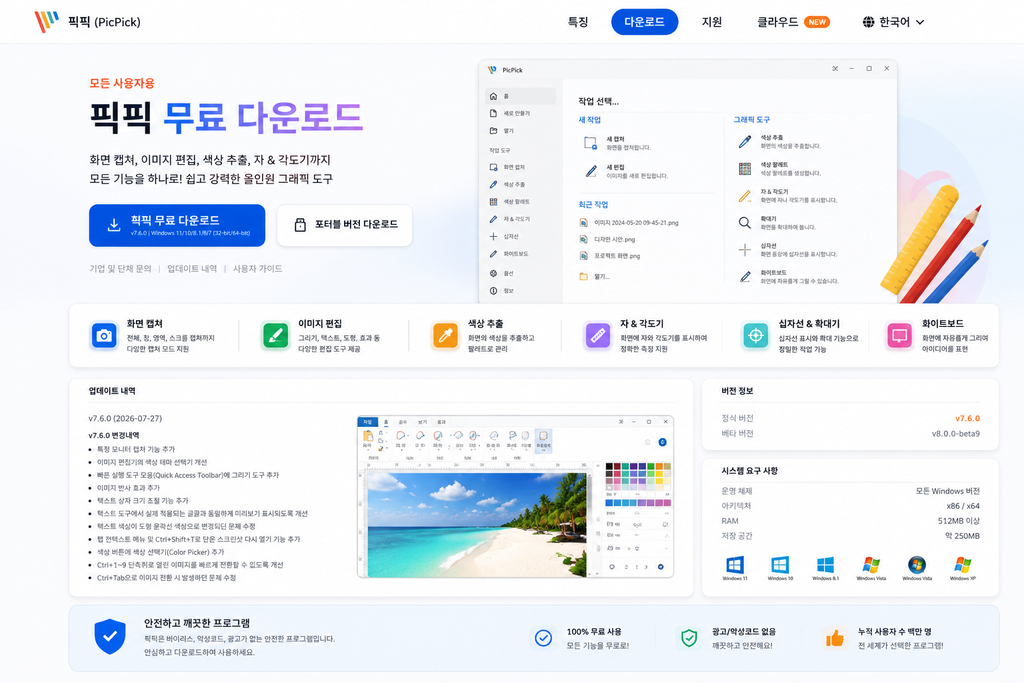Click the 십자선 & 확대기 feature title
The height and width of the screenshot is (683, 1024).
(809, 323)
